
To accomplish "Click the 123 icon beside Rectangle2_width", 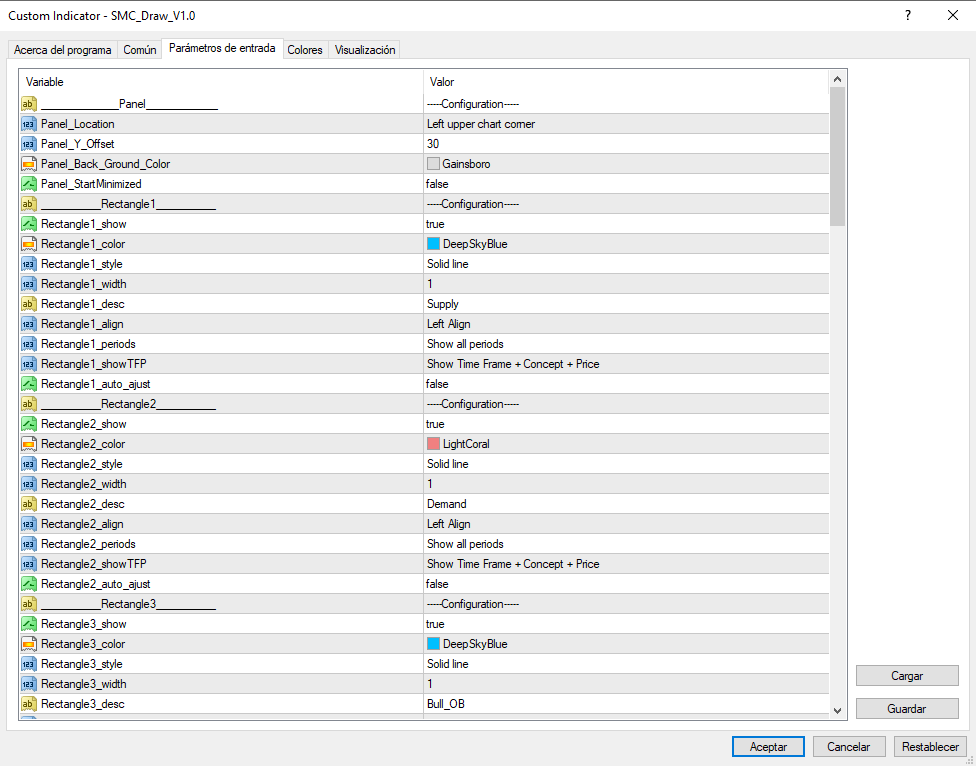I will 27,484.
